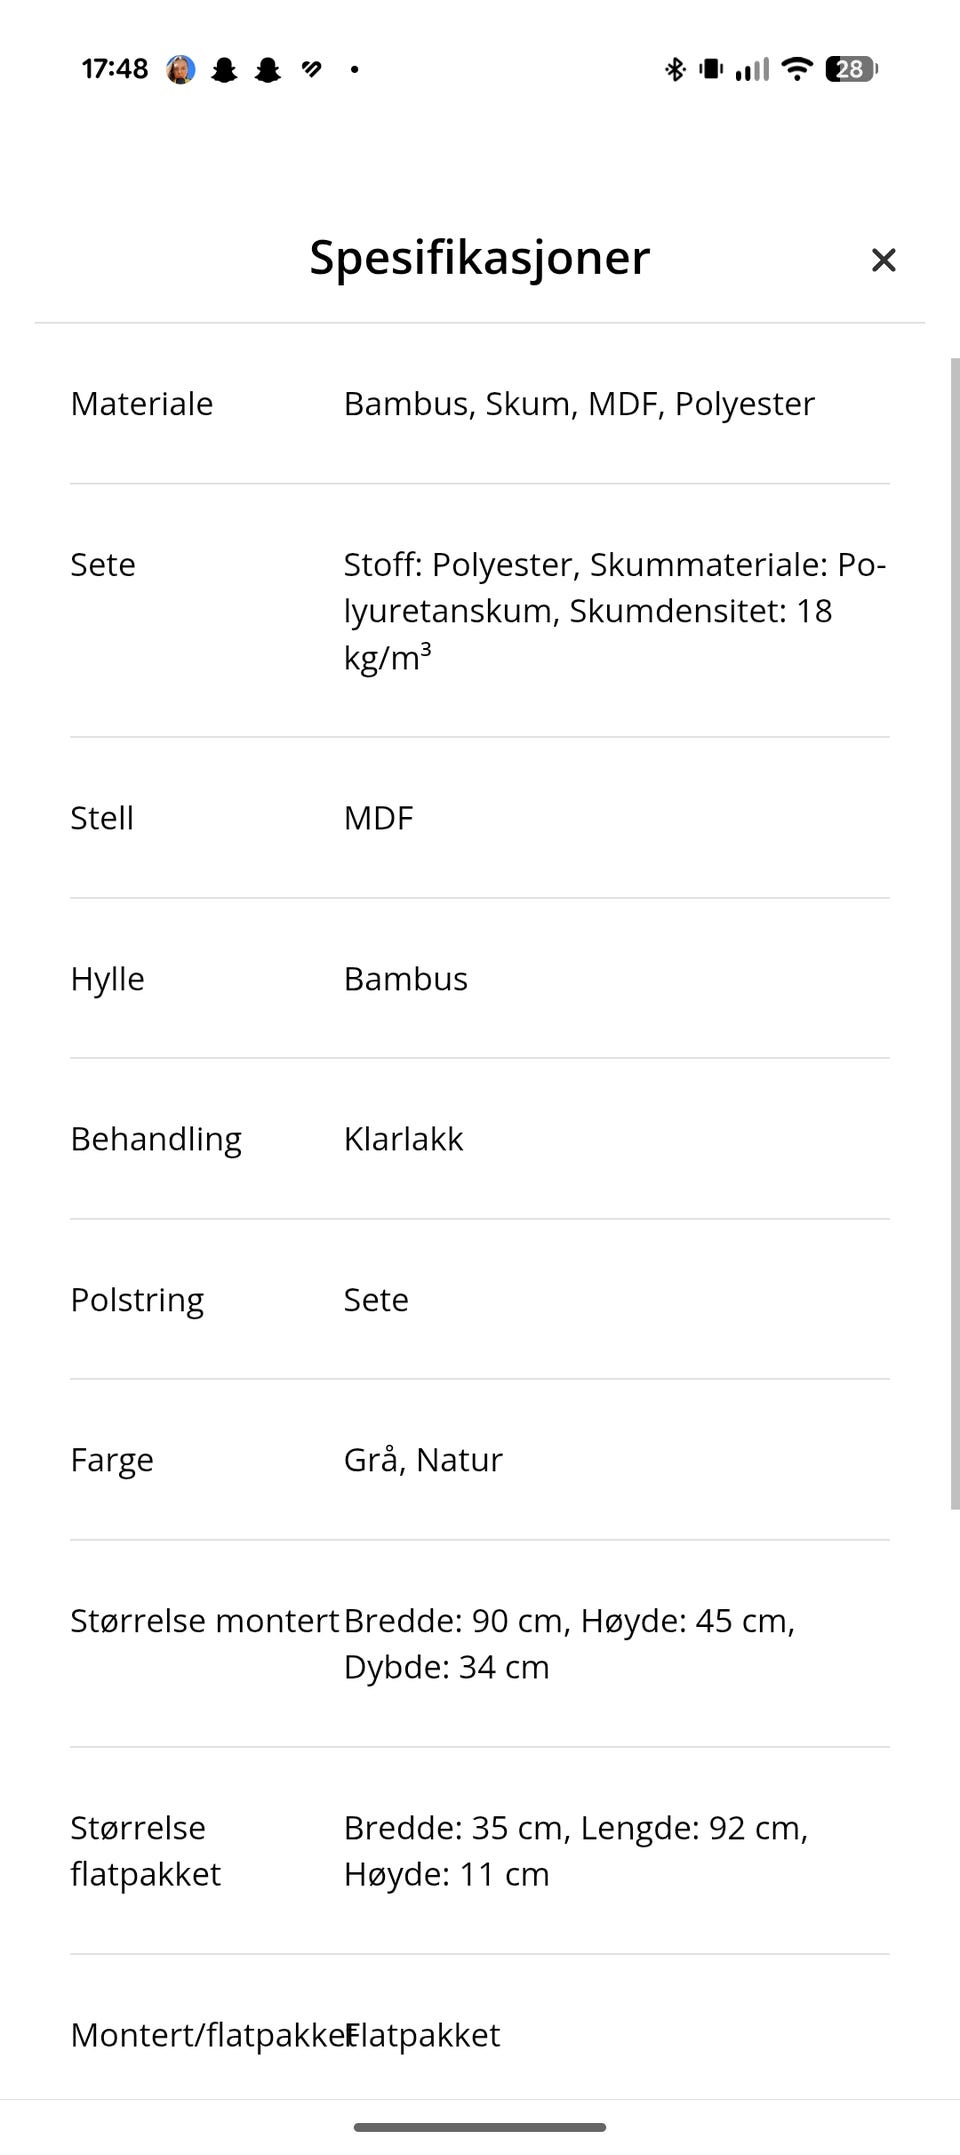Tap the profile avatar notification icon

pos(181,69)
